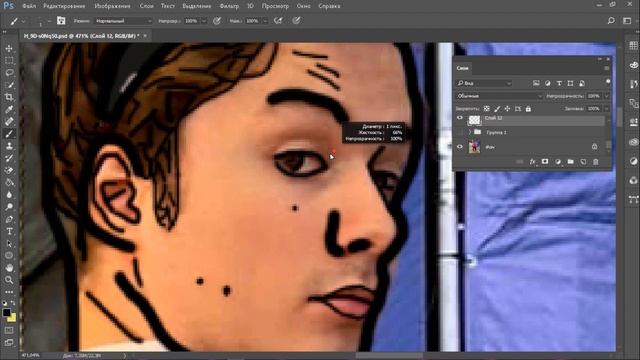Screen dimensions: 640x360
Task: Select the Move tool
Action: [9, 49]
